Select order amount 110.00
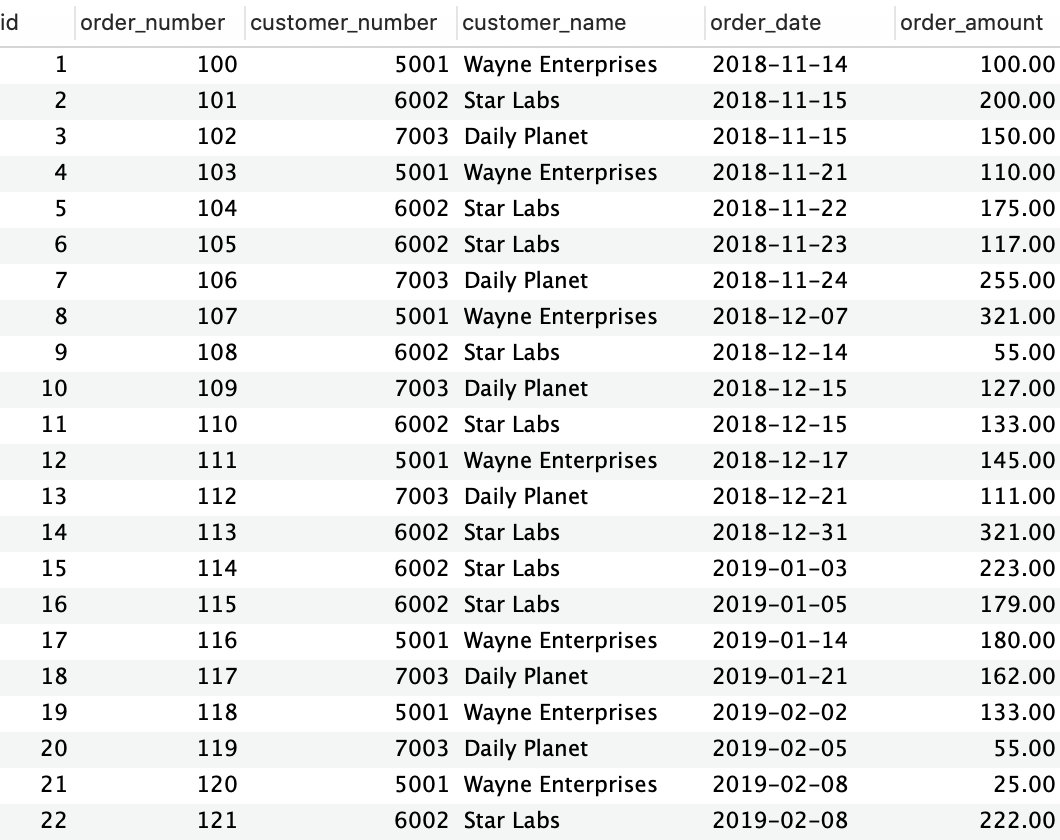The image size is (1060, 840). tap(1017, 172)
